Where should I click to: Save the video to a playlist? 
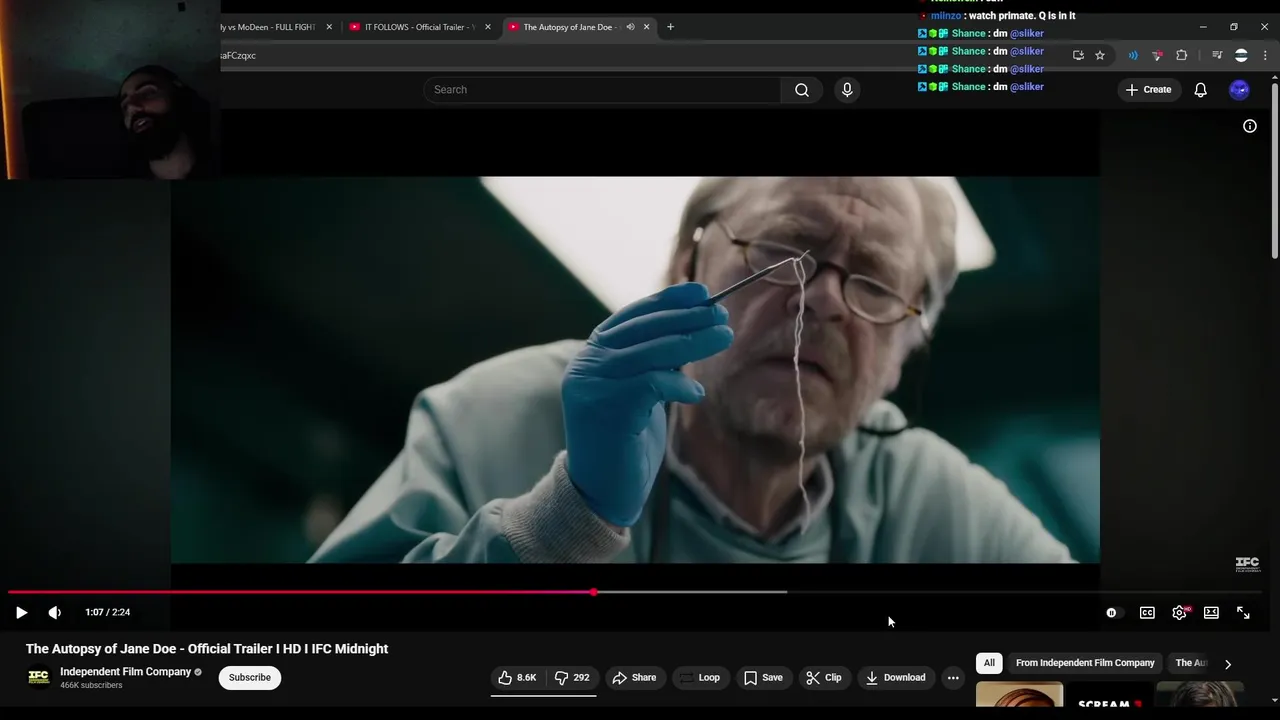763,678
